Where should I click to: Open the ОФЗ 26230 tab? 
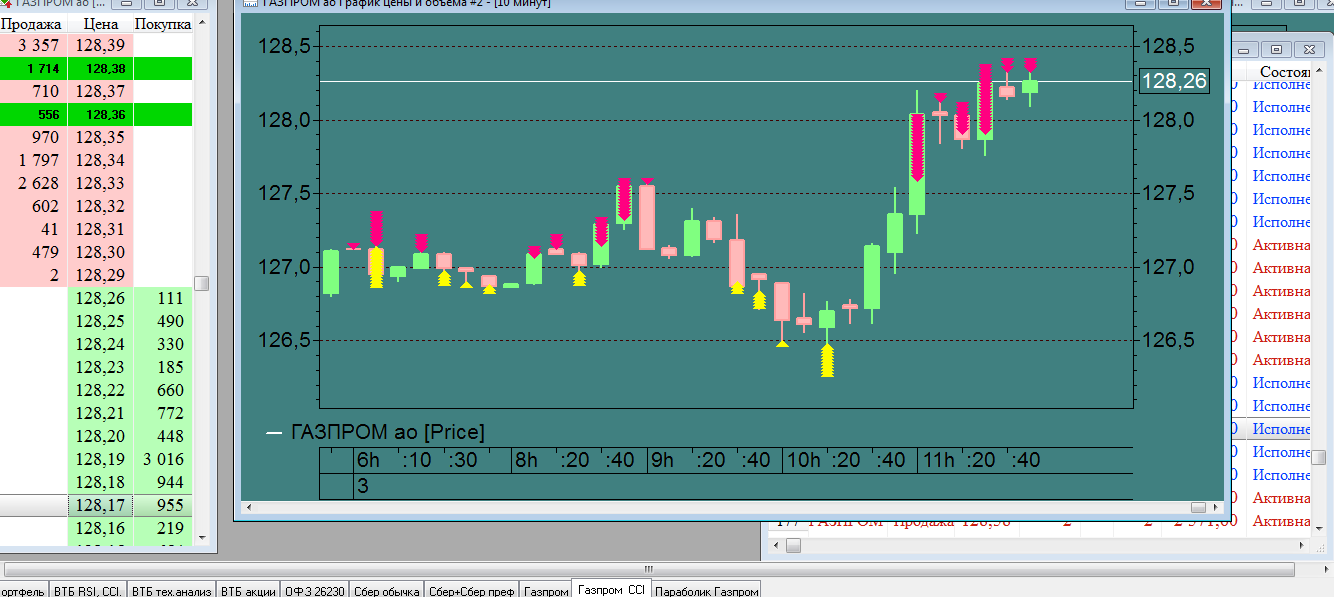(314, 590)
